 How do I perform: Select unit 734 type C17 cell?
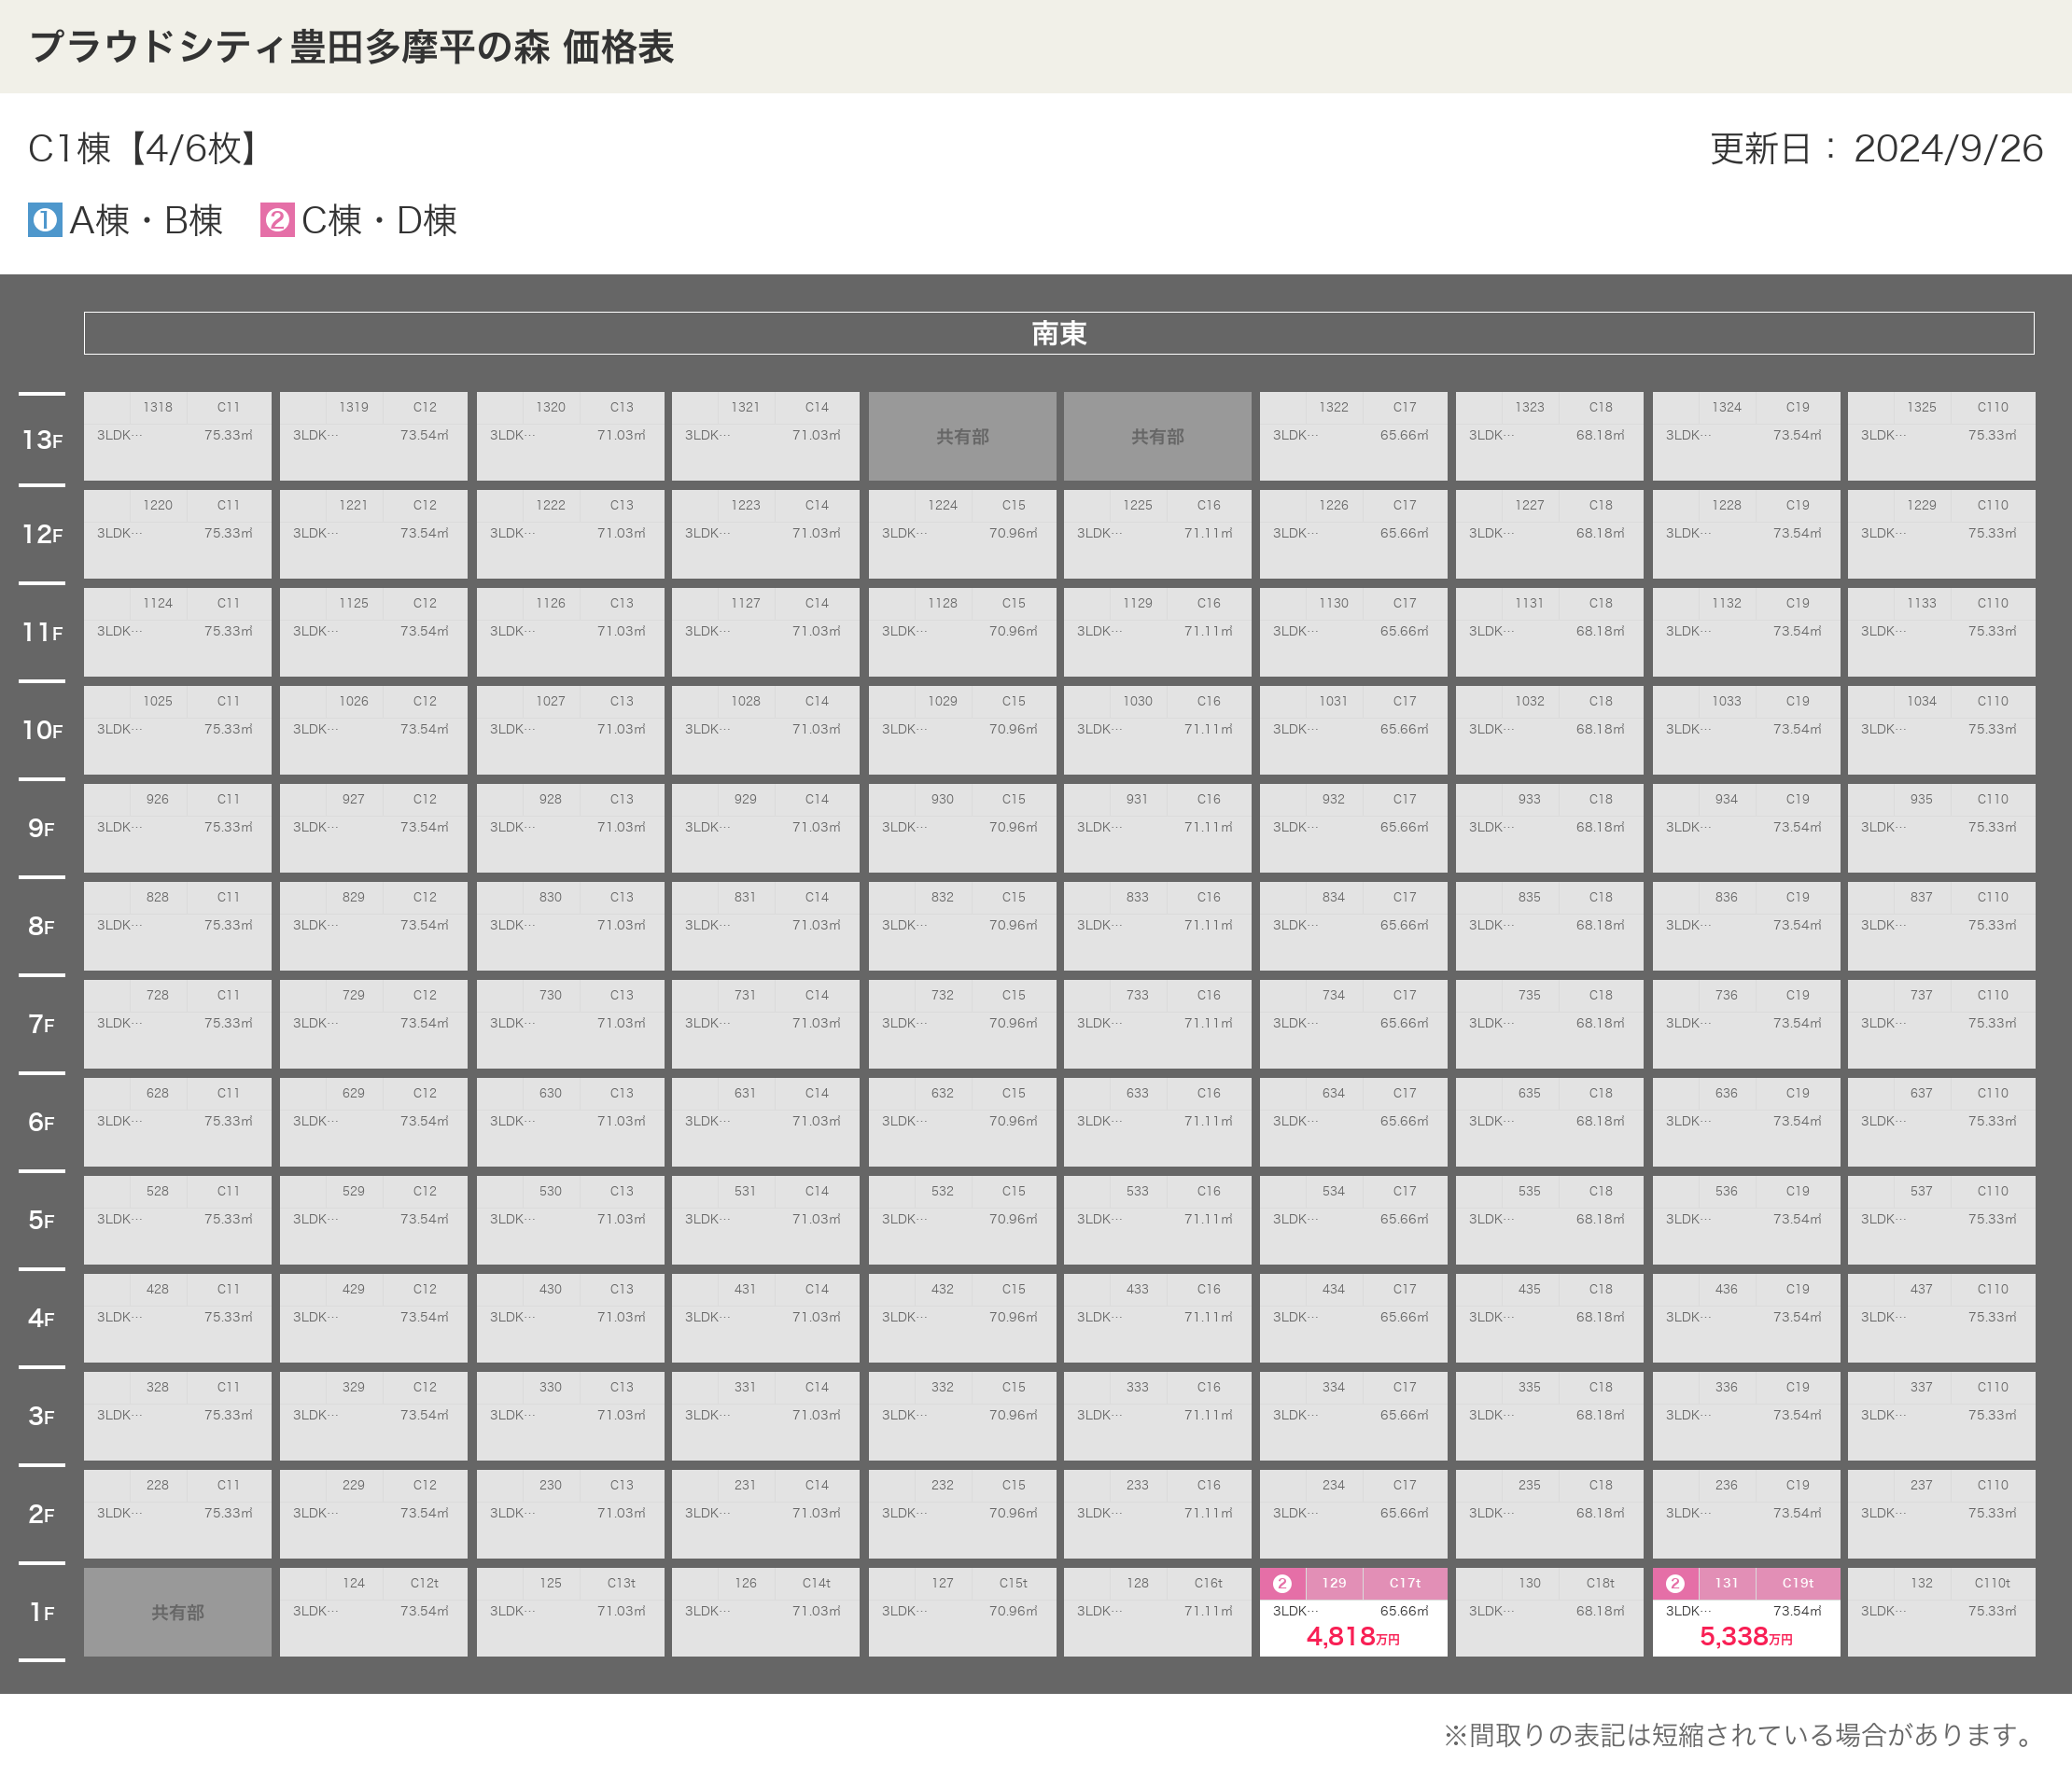1353,1024
